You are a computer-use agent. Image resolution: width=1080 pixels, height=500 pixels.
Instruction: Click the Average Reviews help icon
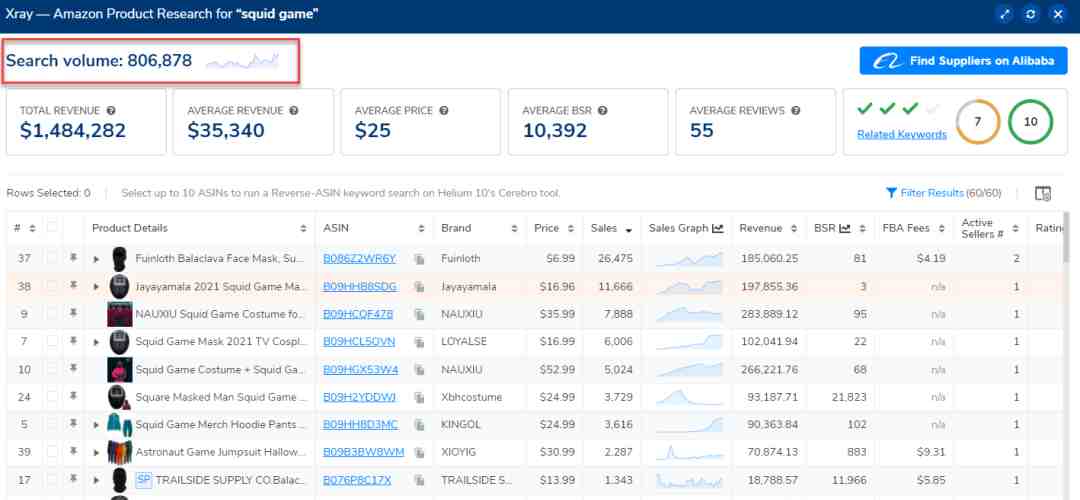796,110
